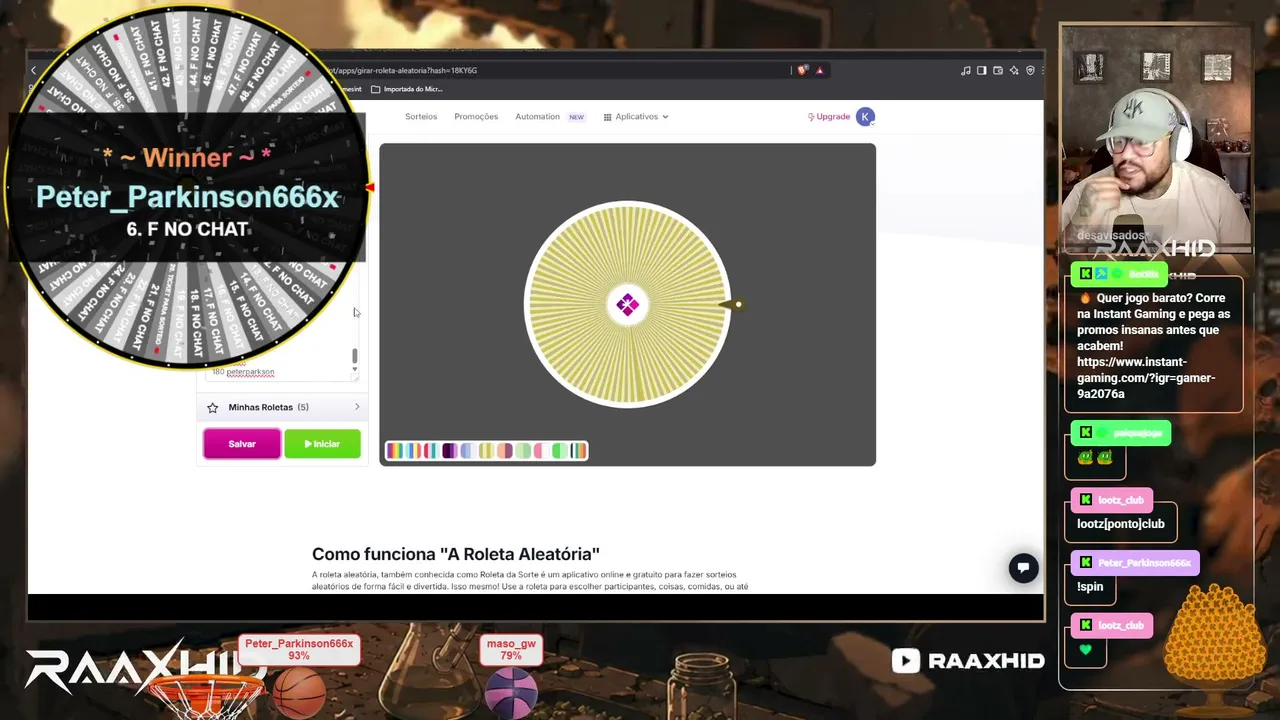Click the star icon beside Minhas Roletas
1280x720 pixels.
coord(212,408)
